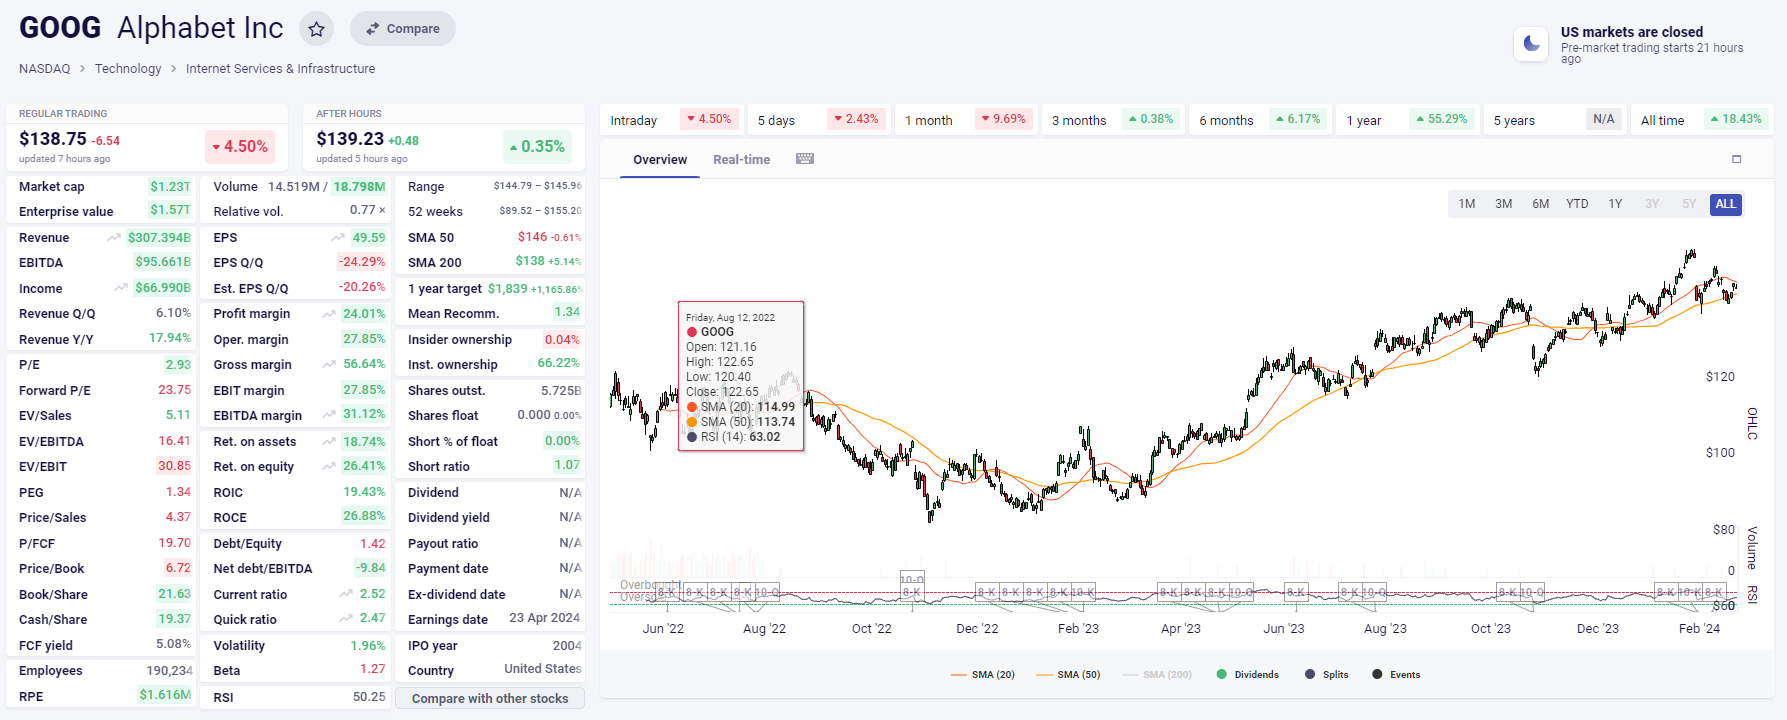
Task: Click the Market cap $1.23T value
Action: pyautogui.click(x=170, y=187)
